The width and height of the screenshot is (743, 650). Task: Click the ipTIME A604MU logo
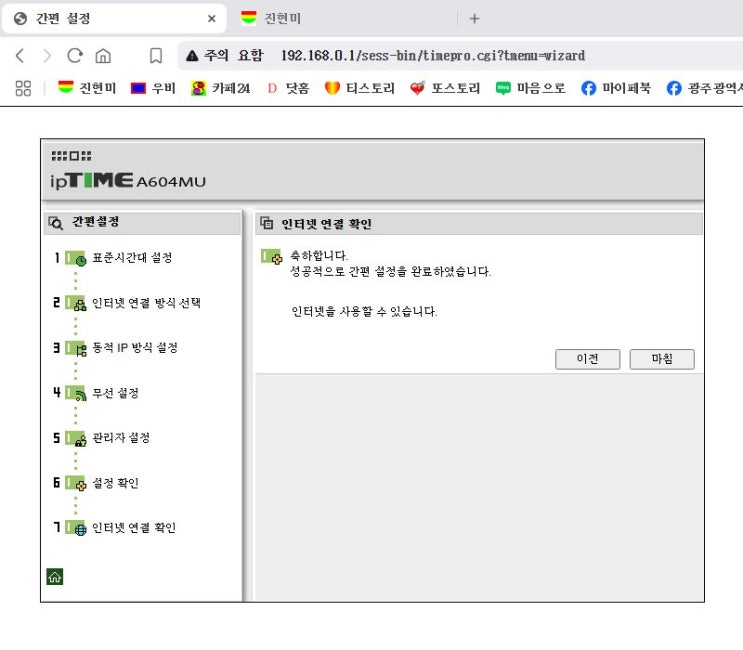tap(128, 181)
